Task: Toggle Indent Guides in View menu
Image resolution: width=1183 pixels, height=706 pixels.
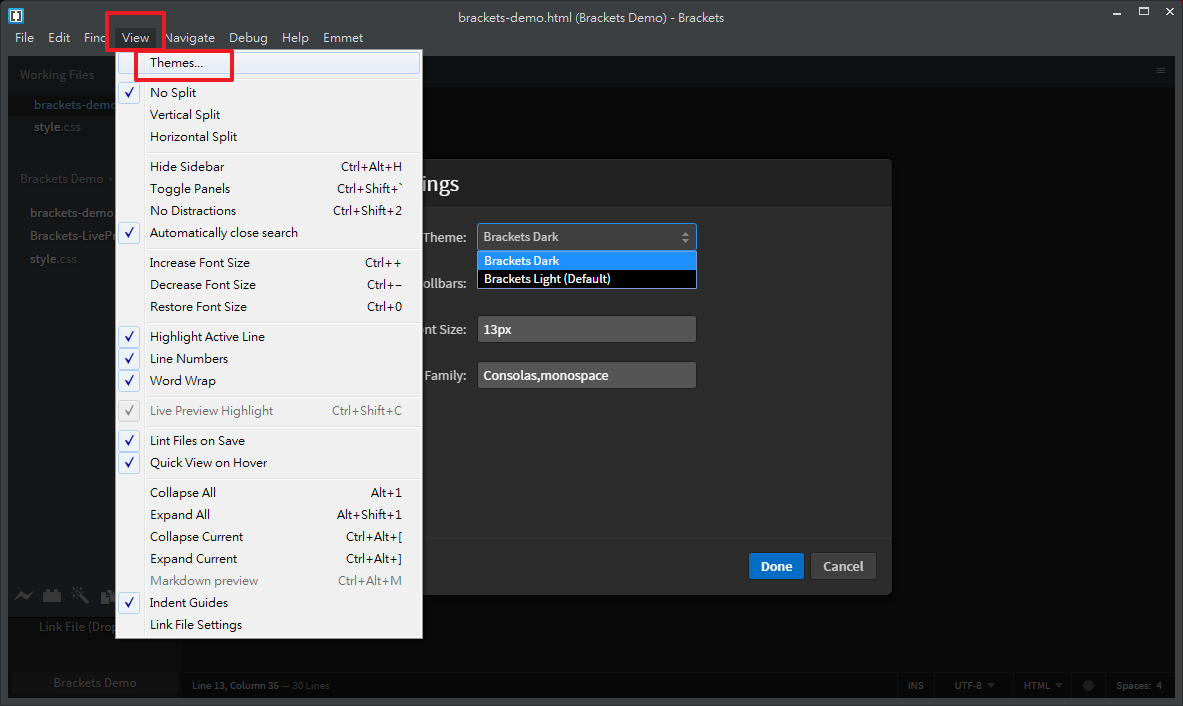Action: pyautogui.click(x=189, y=603)
